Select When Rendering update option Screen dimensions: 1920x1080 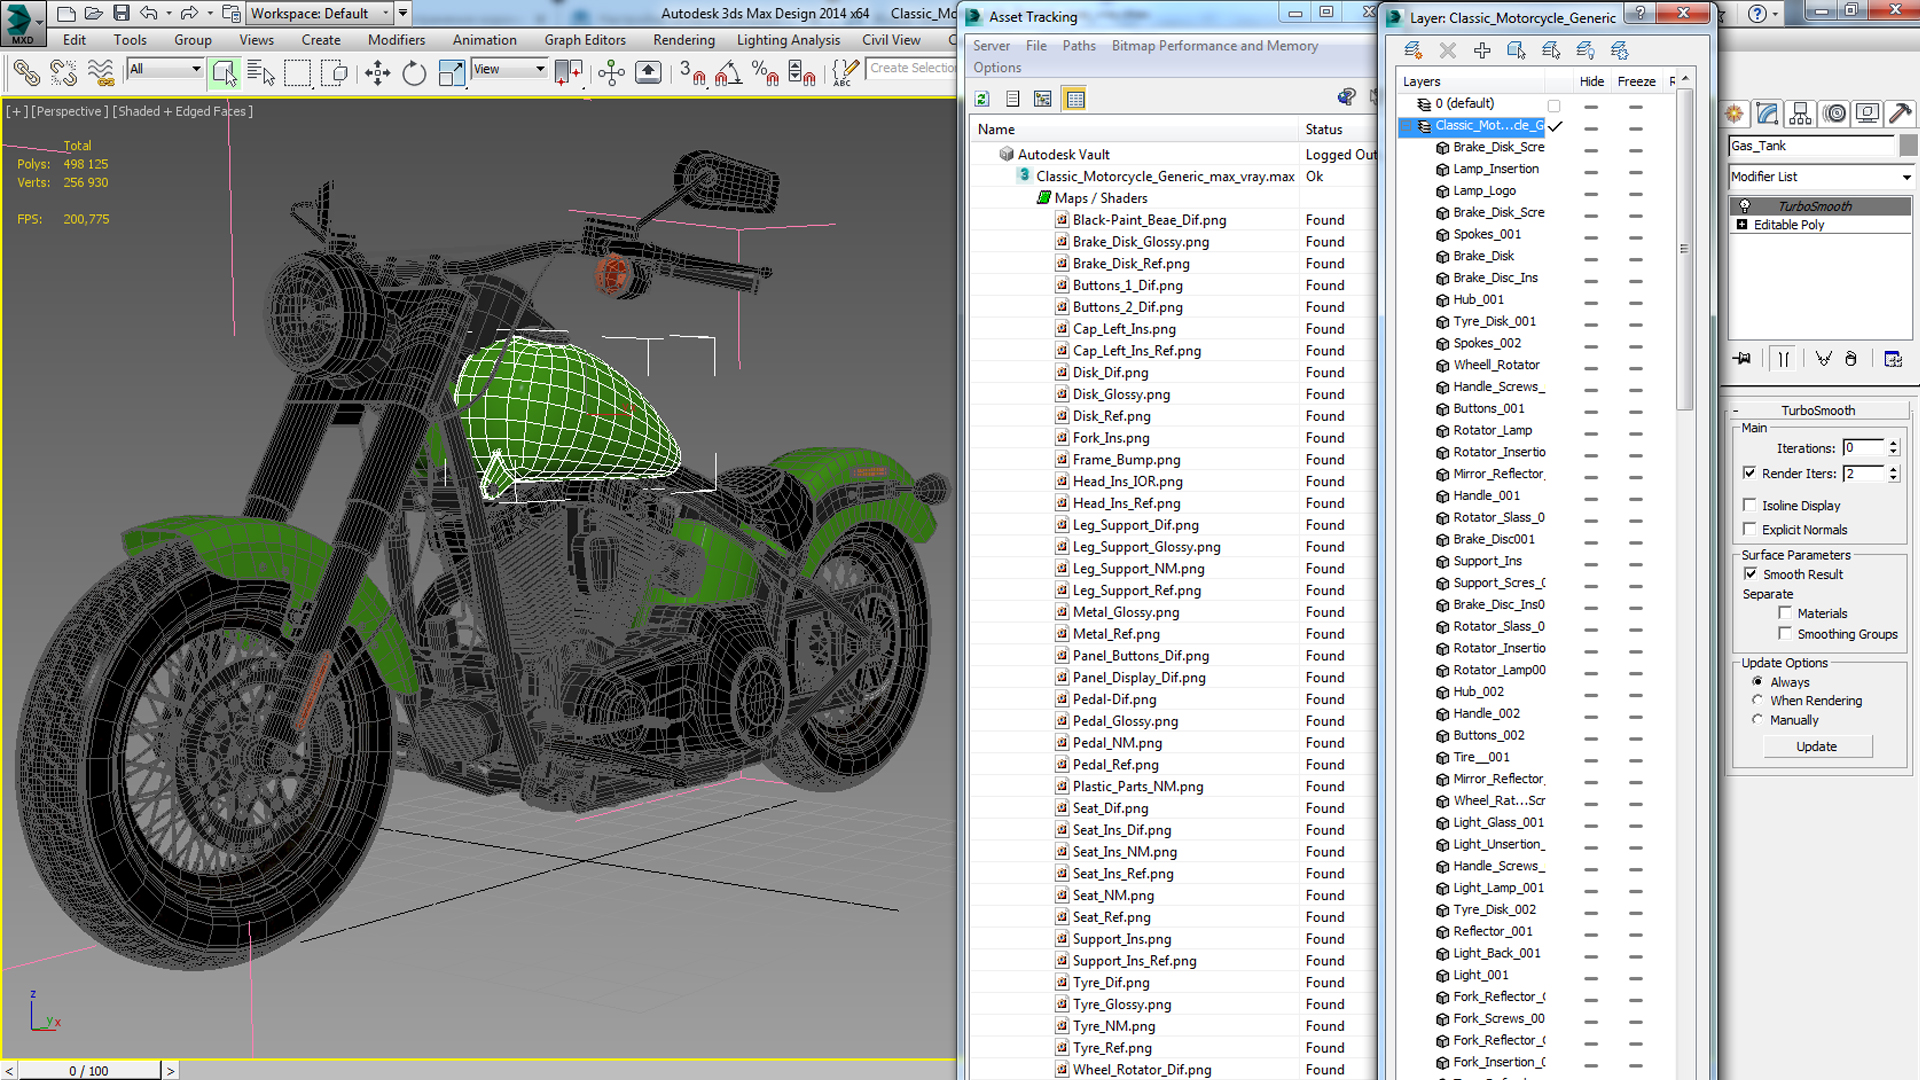point(1757,700)
